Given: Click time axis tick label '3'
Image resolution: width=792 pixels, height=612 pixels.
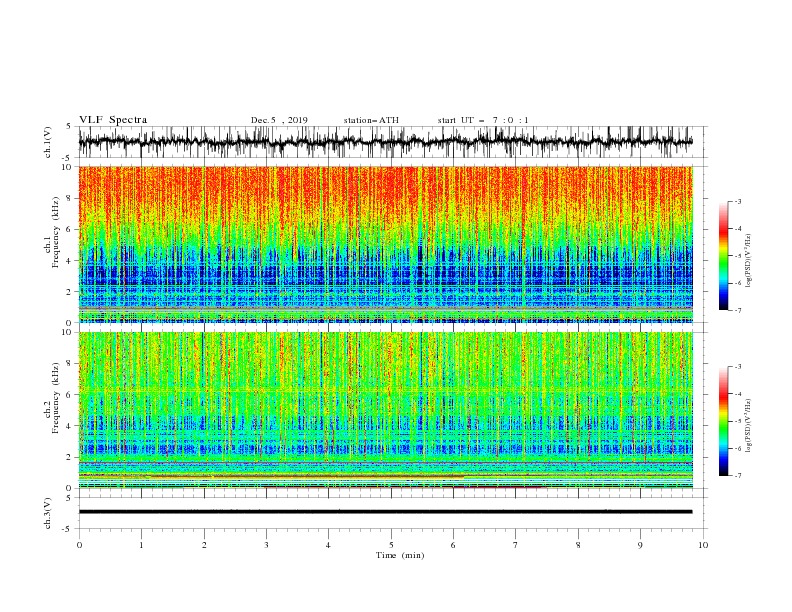Looking at the screenshot, I should tap(266, 545).
